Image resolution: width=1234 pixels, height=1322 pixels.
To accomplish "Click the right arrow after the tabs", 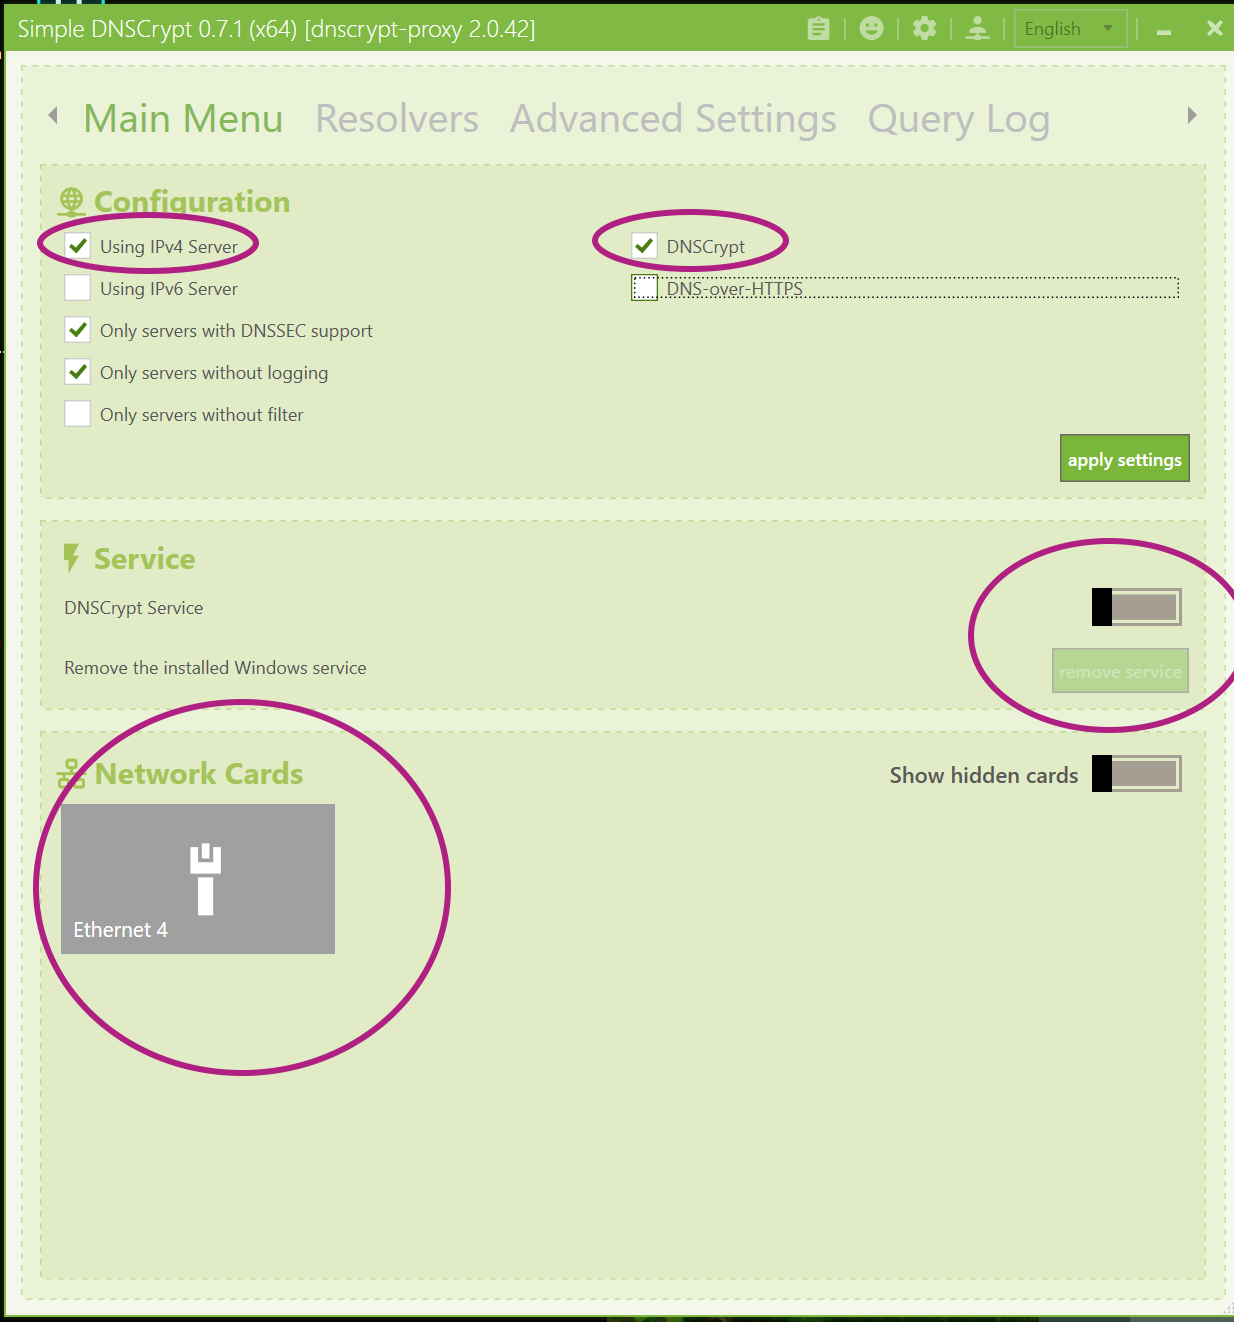I will (x=1191, y=116).
